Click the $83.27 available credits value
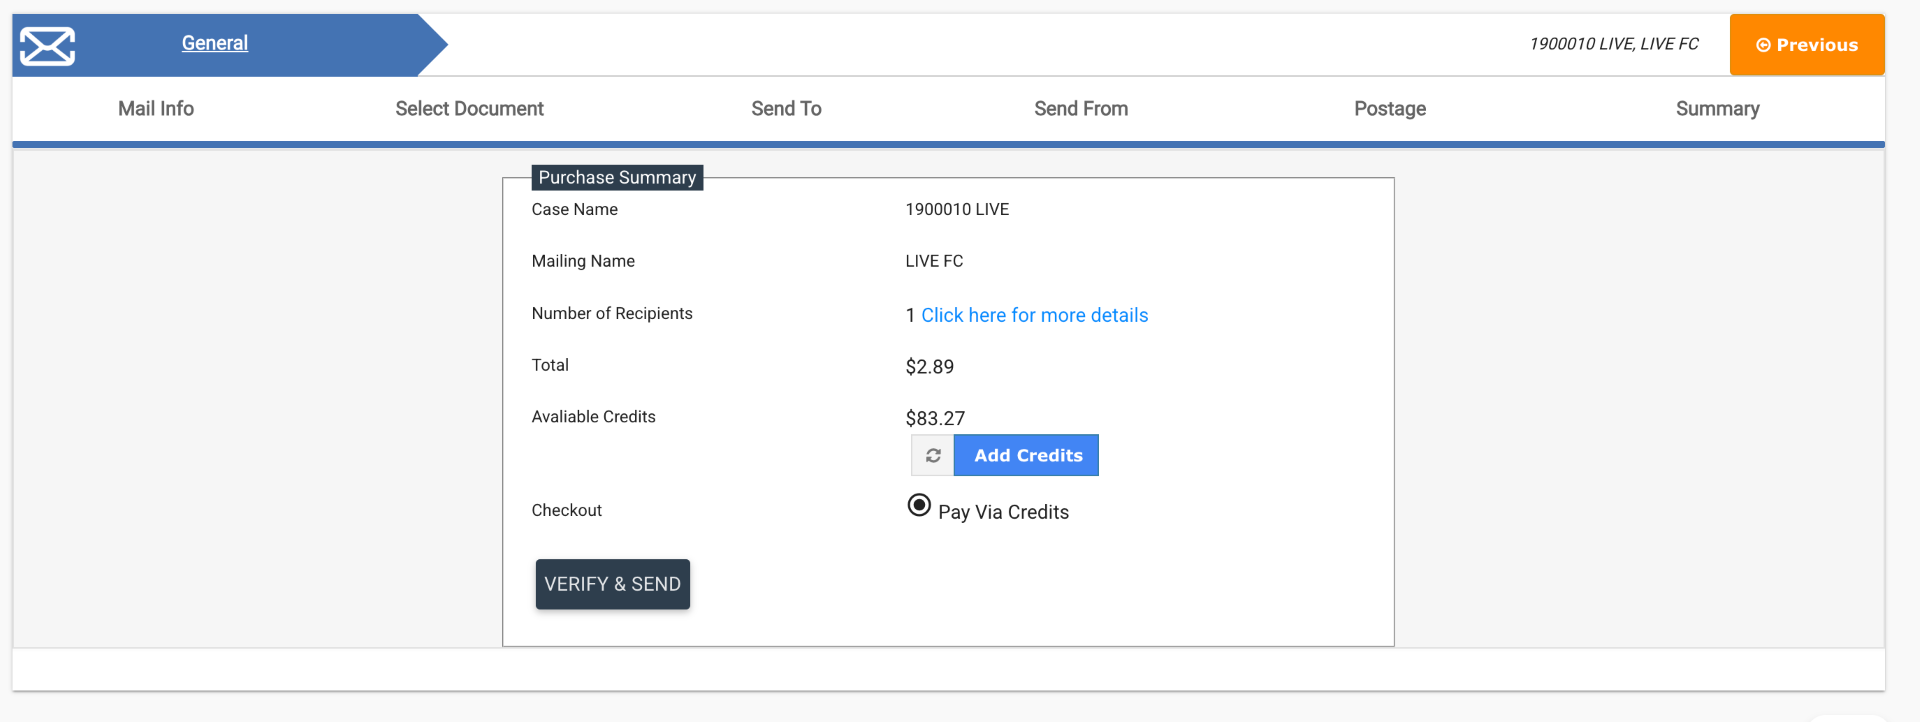 [x=935, y=418]
